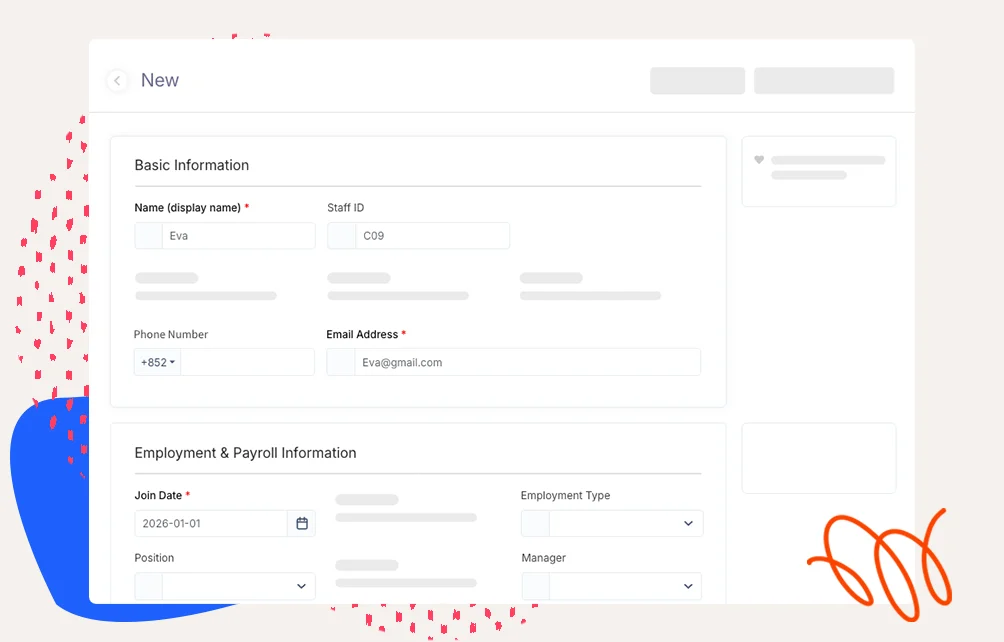Expand the Employment Type dropdown arrow

688,523
